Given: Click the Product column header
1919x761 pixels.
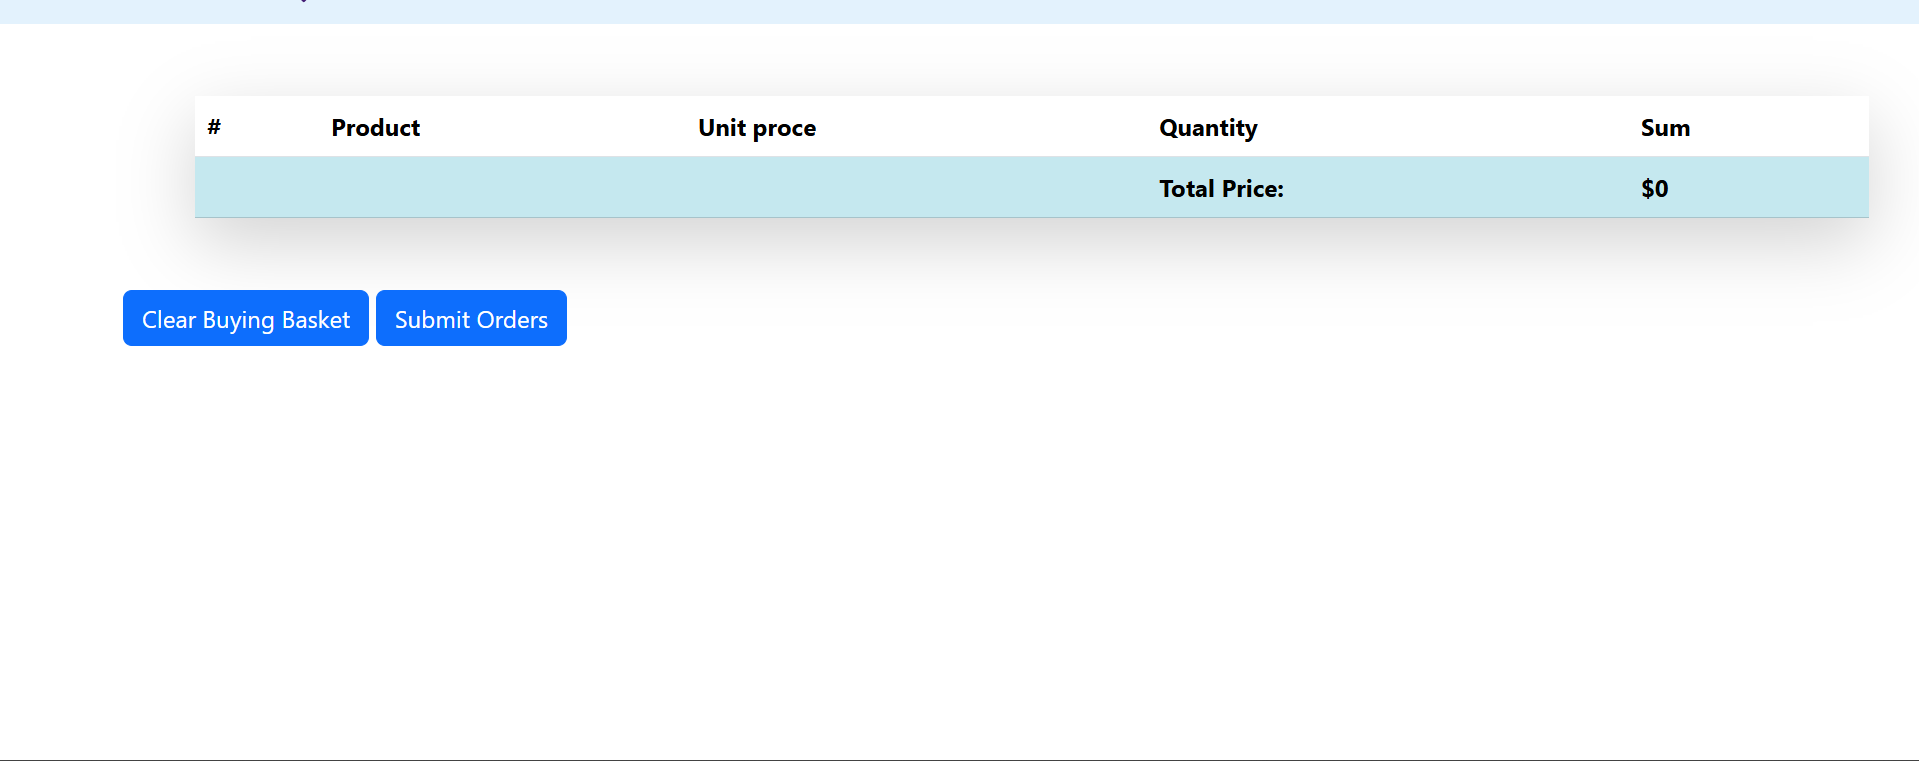Looking at the screenshot, I should [375, 128].
